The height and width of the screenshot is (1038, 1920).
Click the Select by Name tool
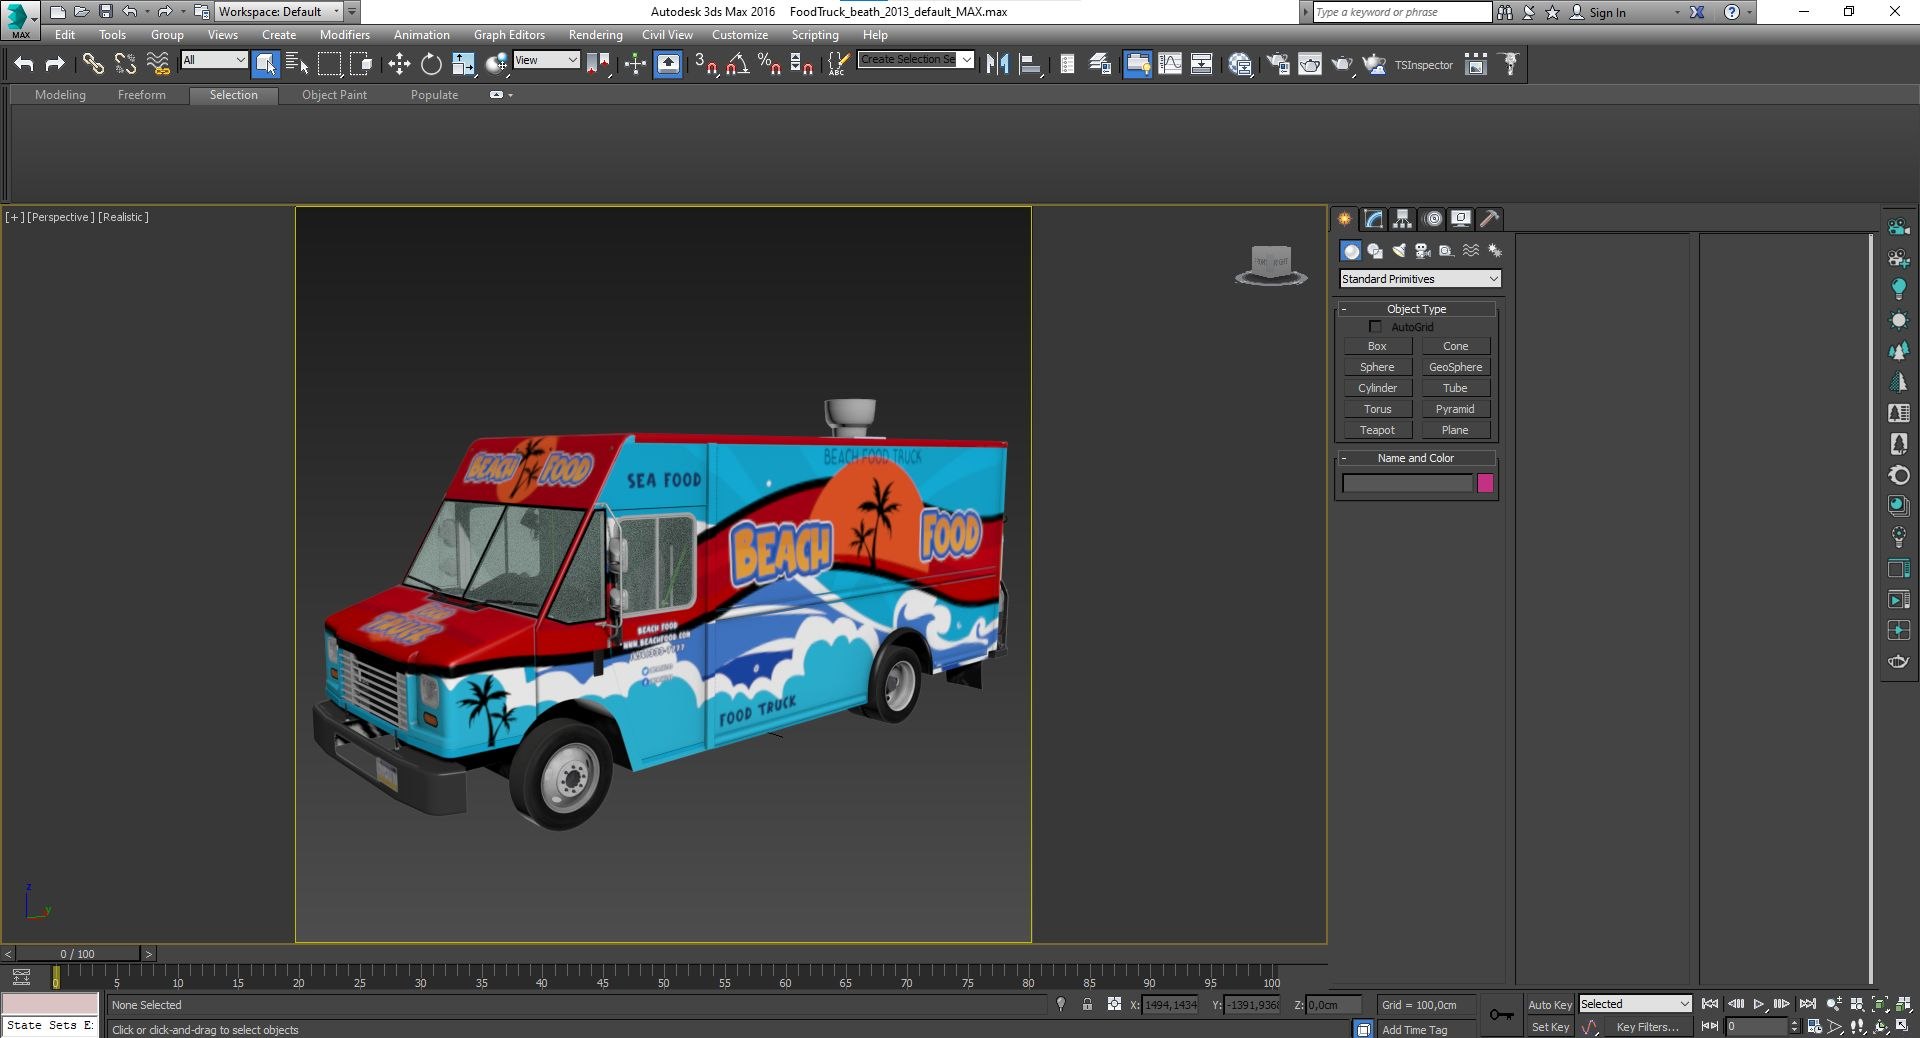point(297,65)
